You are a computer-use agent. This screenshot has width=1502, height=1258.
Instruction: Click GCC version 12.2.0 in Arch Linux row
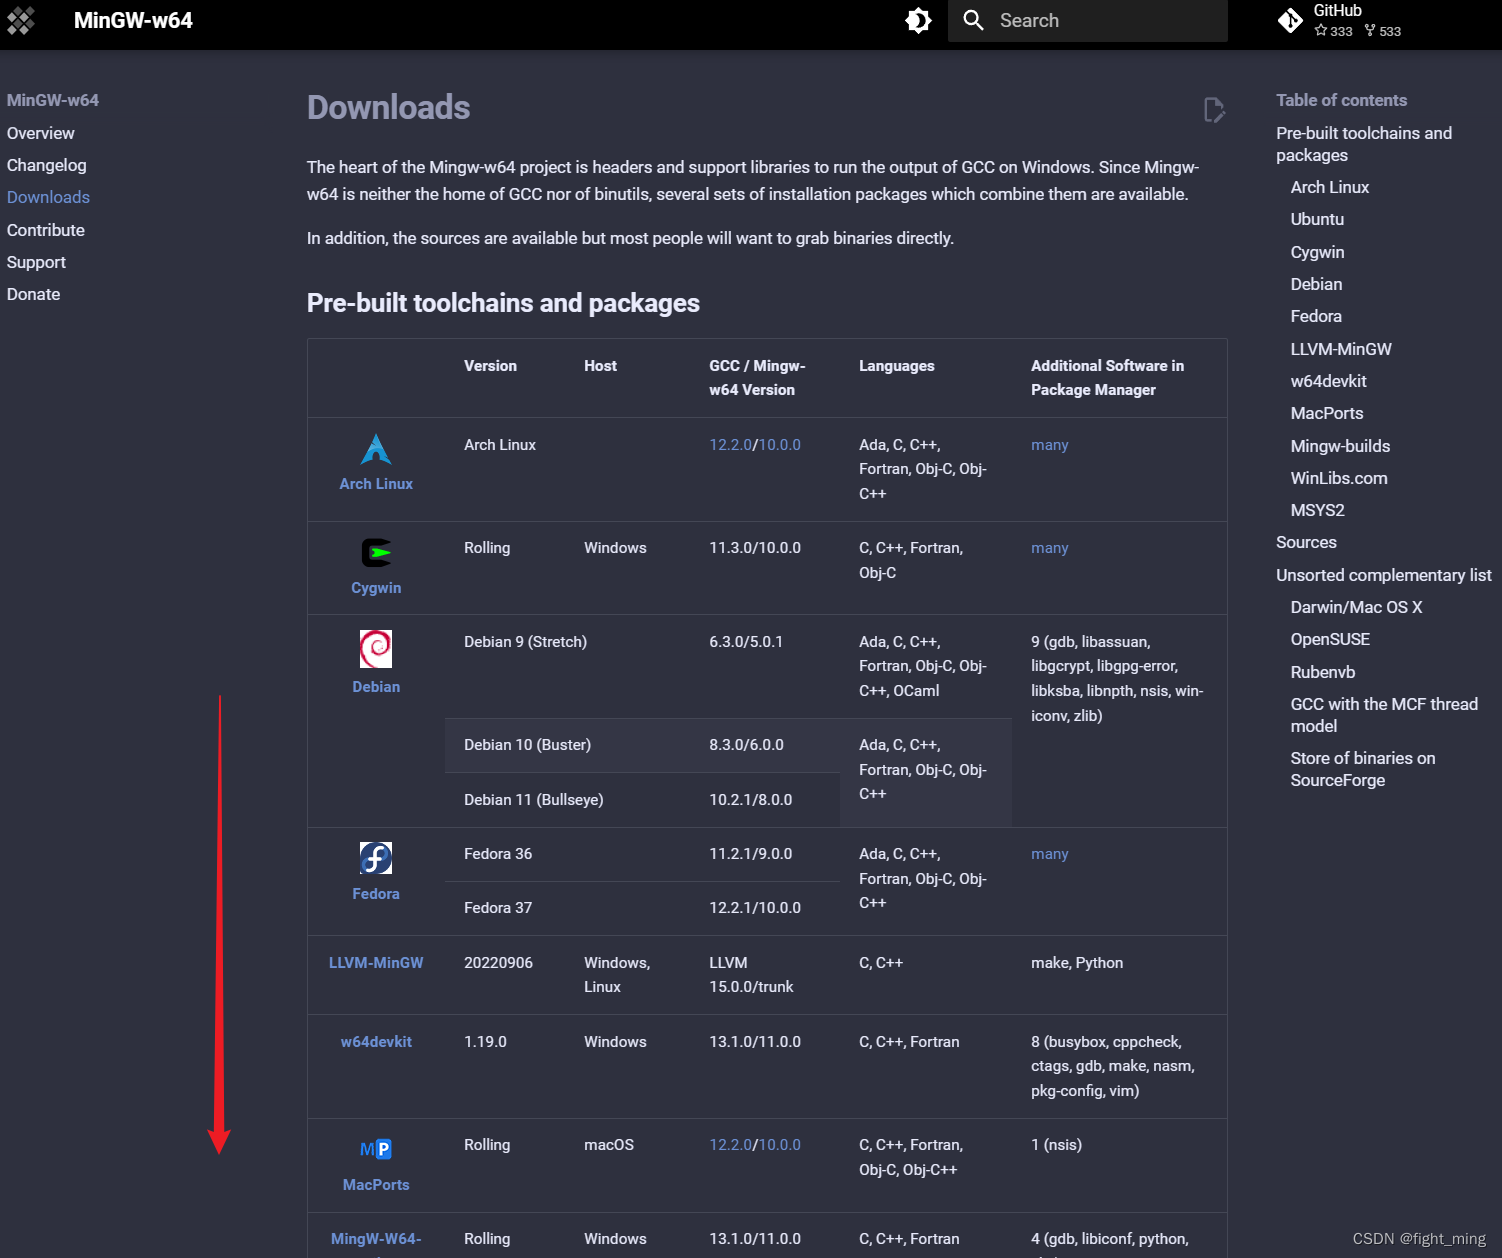click(730, 445)
